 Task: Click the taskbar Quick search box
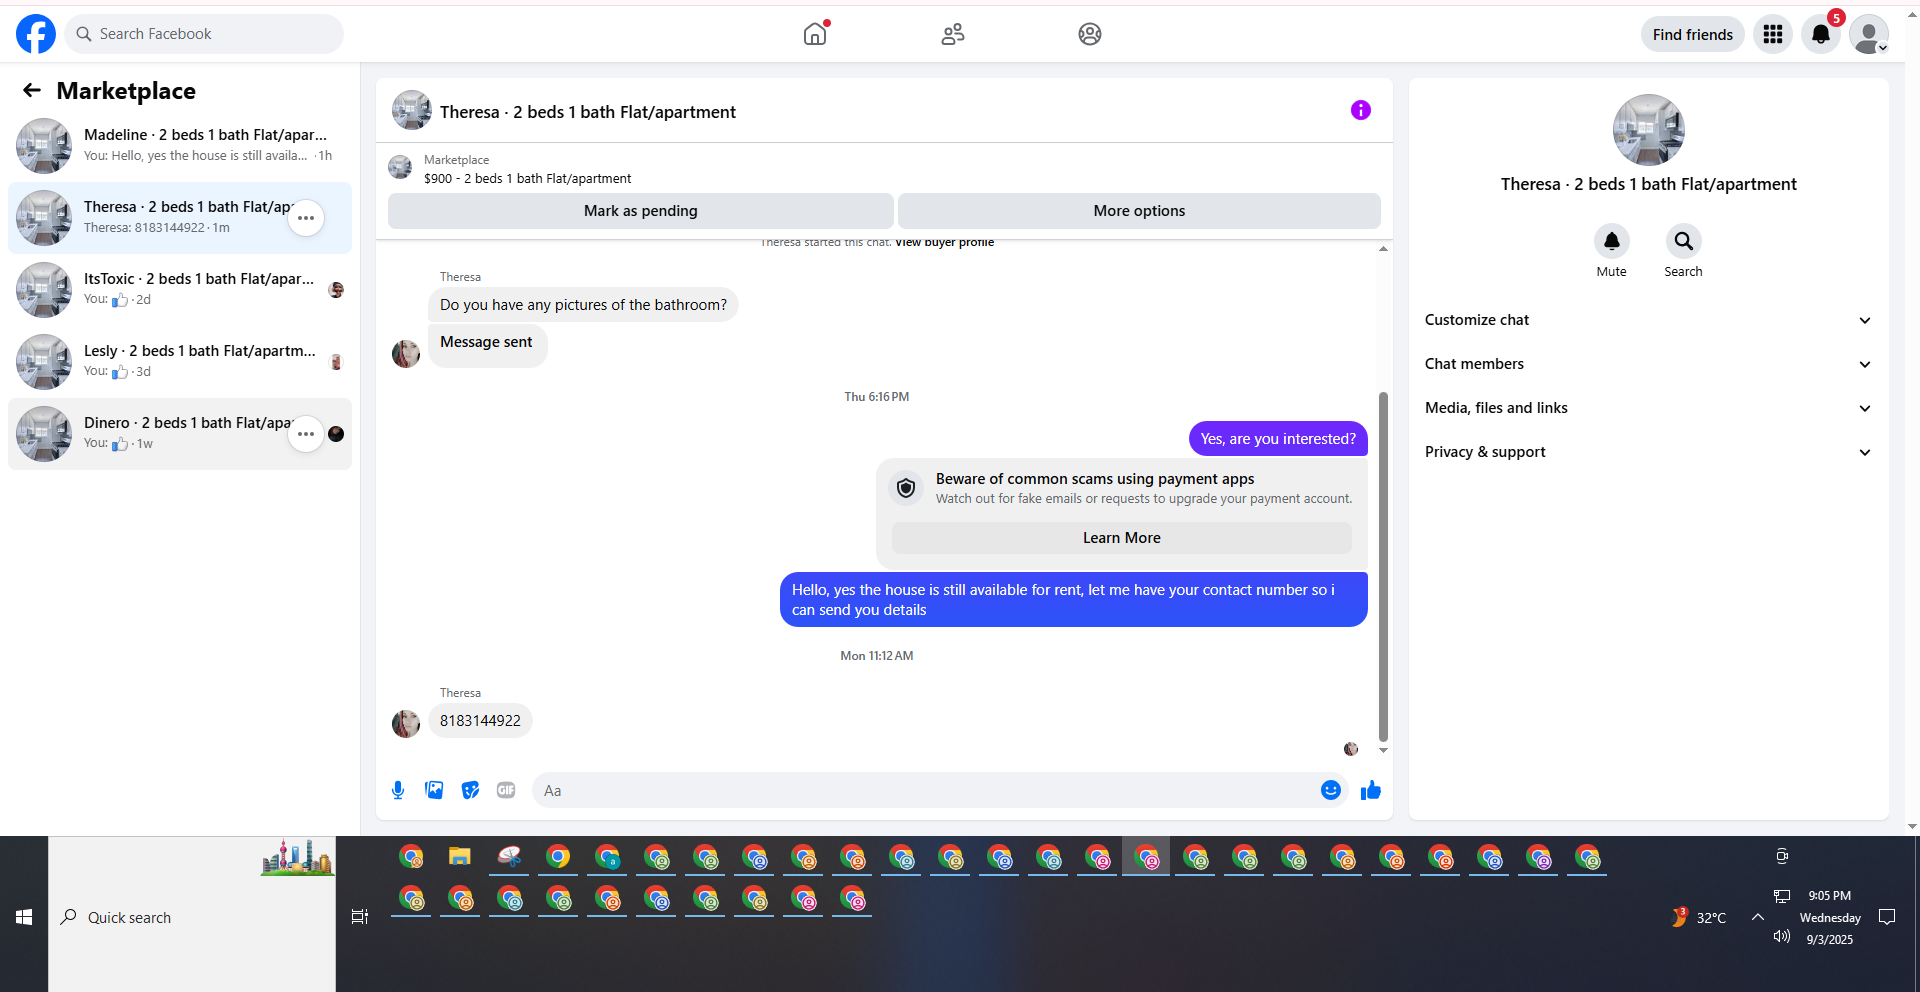tap(192, 917)
